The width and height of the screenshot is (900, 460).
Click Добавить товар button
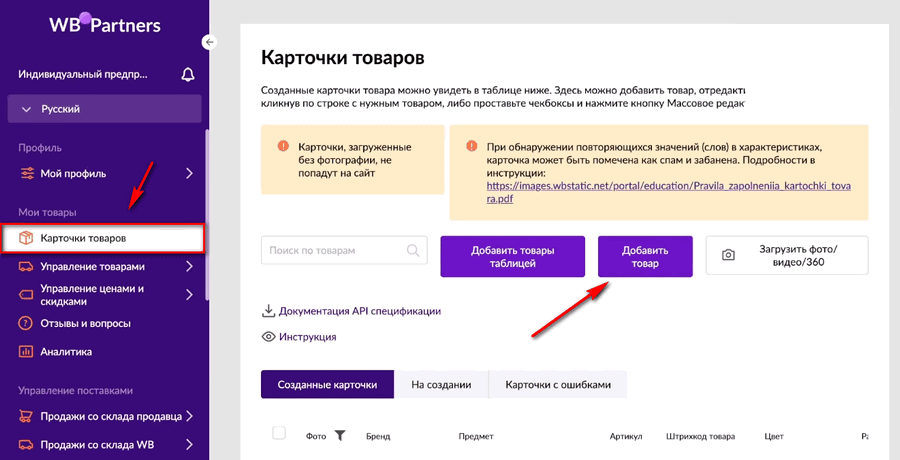[645, 257]
